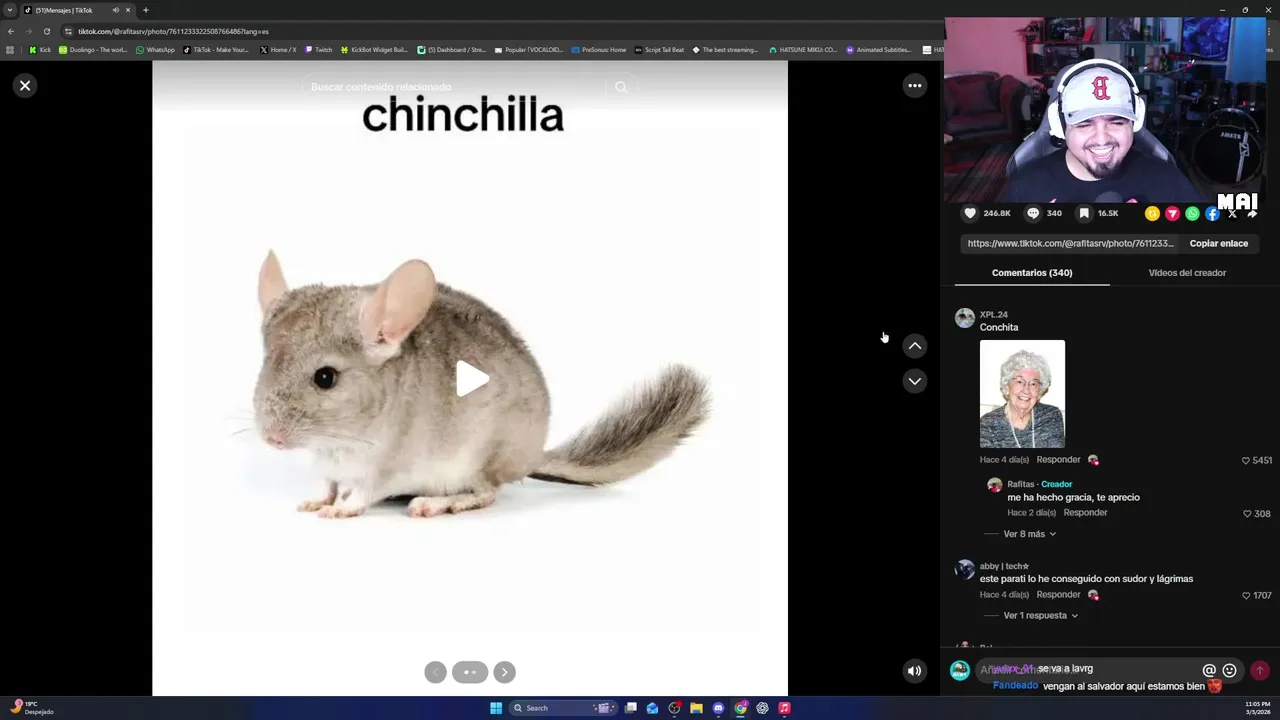Reload the page
The image size is (1280, 720).
[46, 31]
